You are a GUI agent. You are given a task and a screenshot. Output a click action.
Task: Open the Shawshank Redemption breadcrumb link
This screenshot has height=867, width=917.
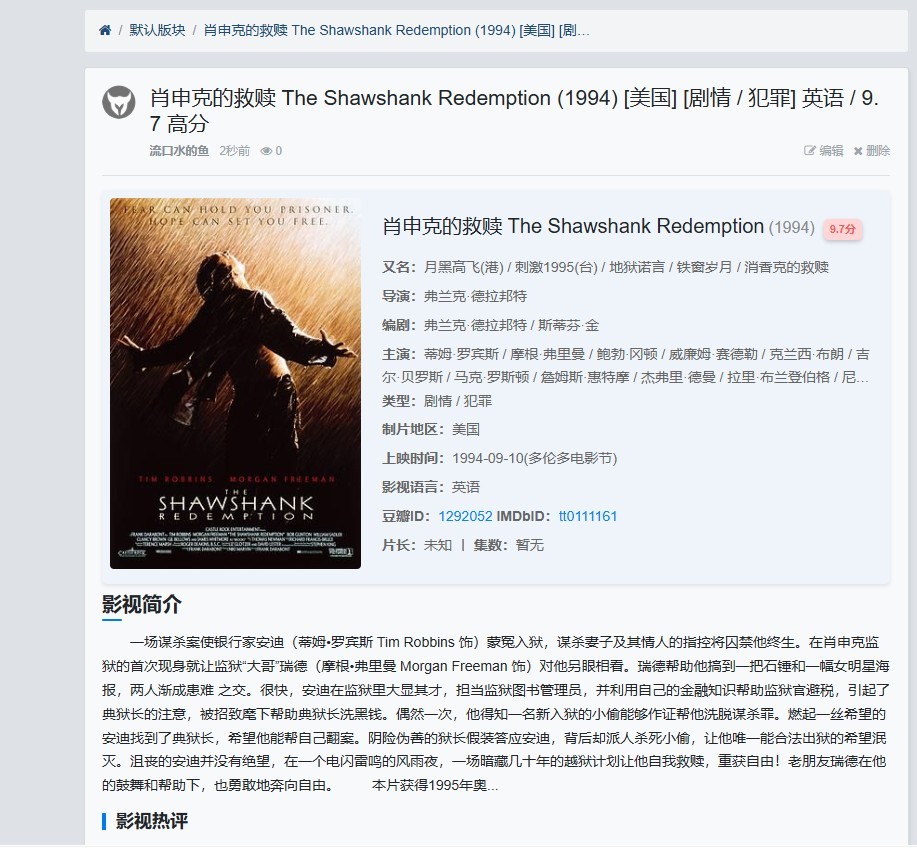(397, 30)
